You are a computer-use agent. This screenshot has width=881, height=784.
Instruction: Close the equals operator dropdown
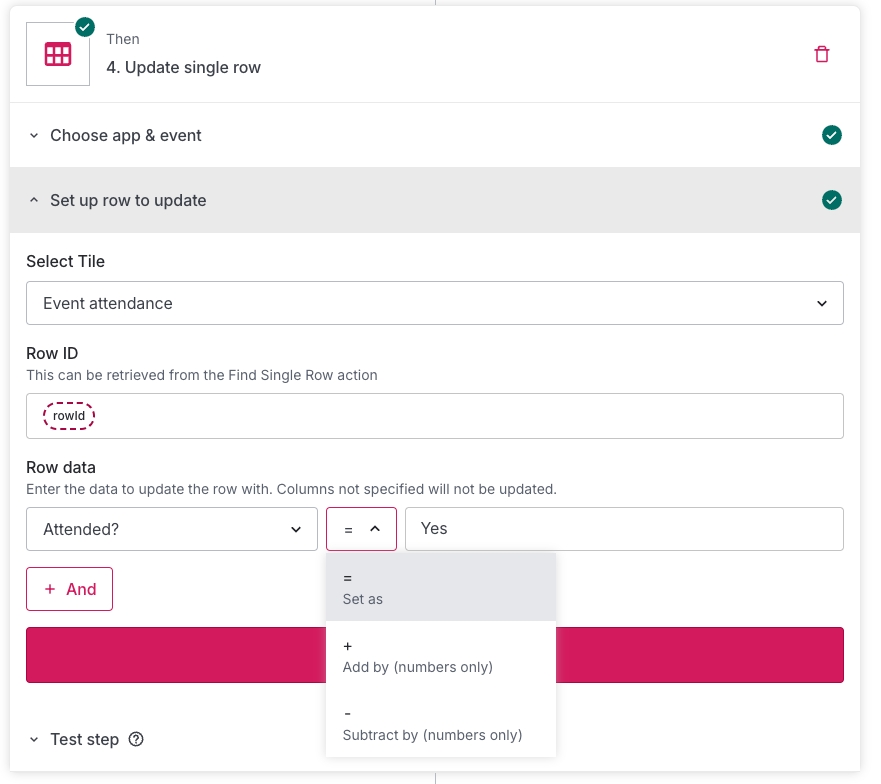click(x=361, y=529)
